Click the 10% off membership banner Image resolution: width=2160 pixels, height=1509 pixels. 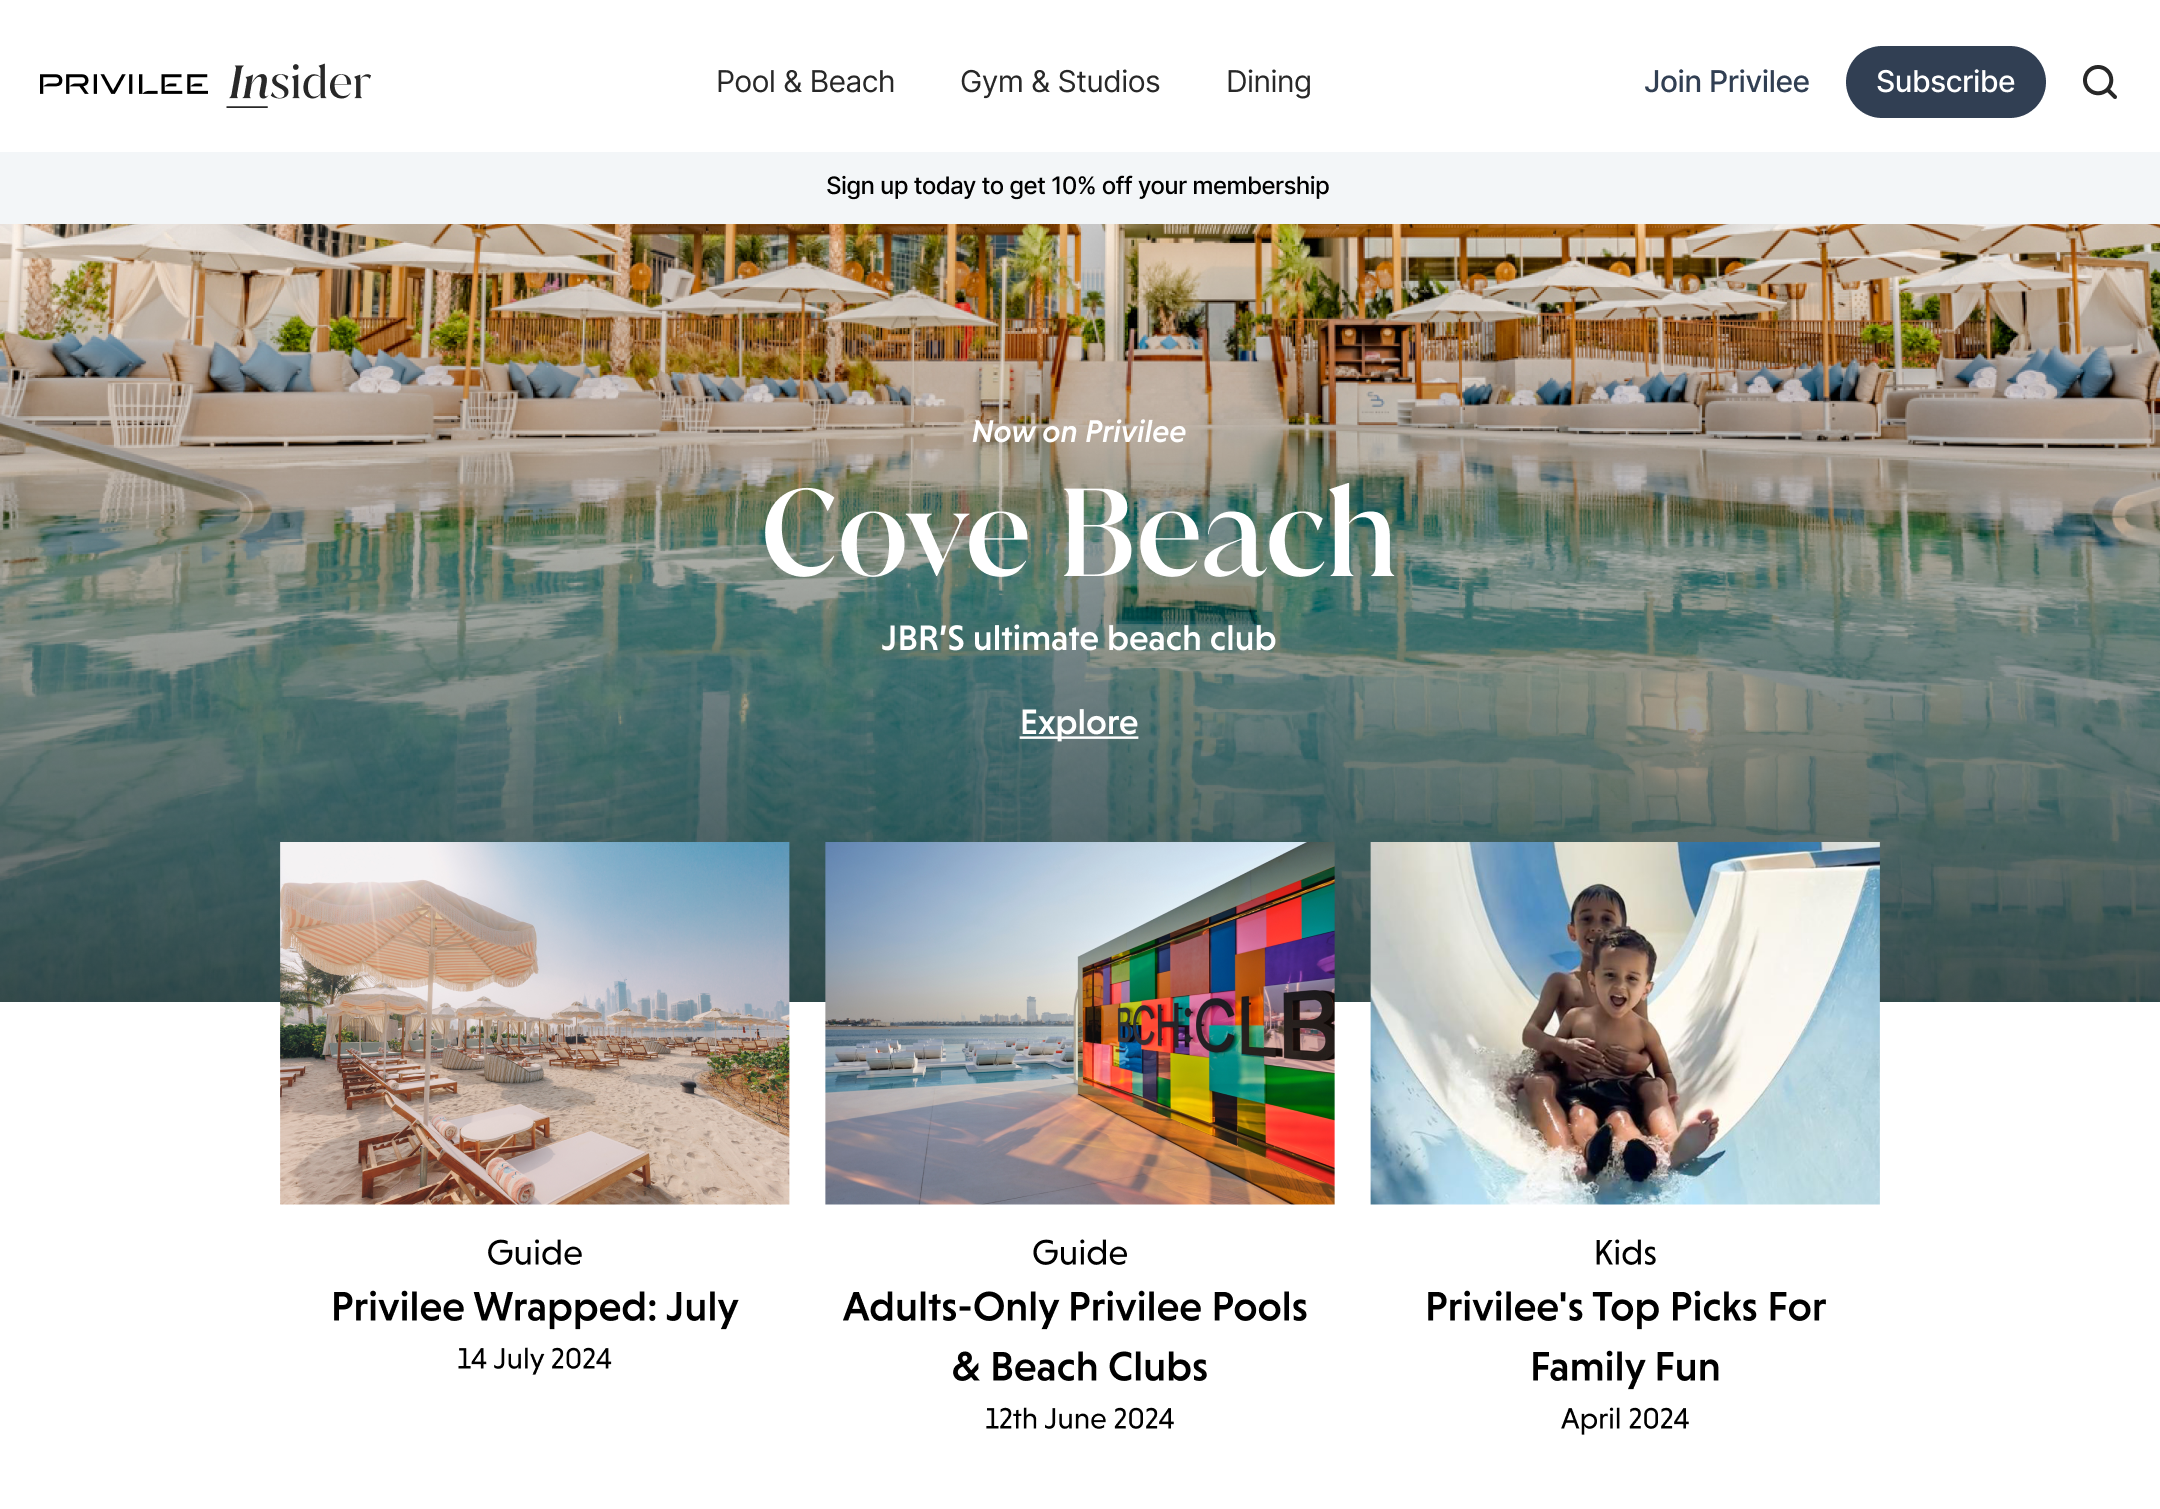point(1078,186)
